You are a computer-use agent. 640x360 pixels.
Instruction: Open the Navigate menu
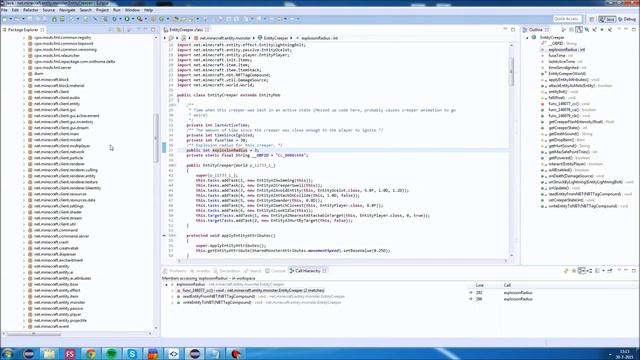point(67,10)
